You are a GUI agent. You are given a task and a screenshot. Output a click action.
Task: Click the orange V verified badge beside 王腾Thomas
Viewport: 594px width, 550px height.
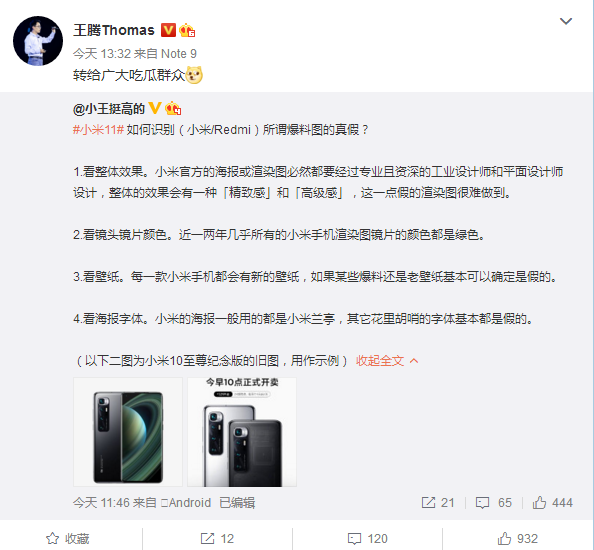coord(168,30)
